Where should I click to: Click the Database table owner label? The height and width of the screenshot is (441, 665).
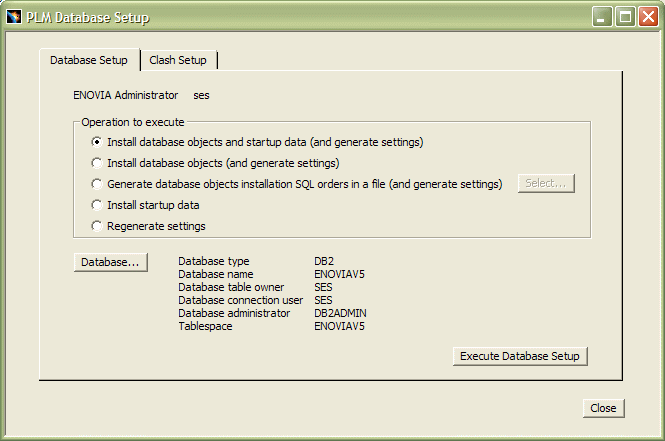(231, 287)
